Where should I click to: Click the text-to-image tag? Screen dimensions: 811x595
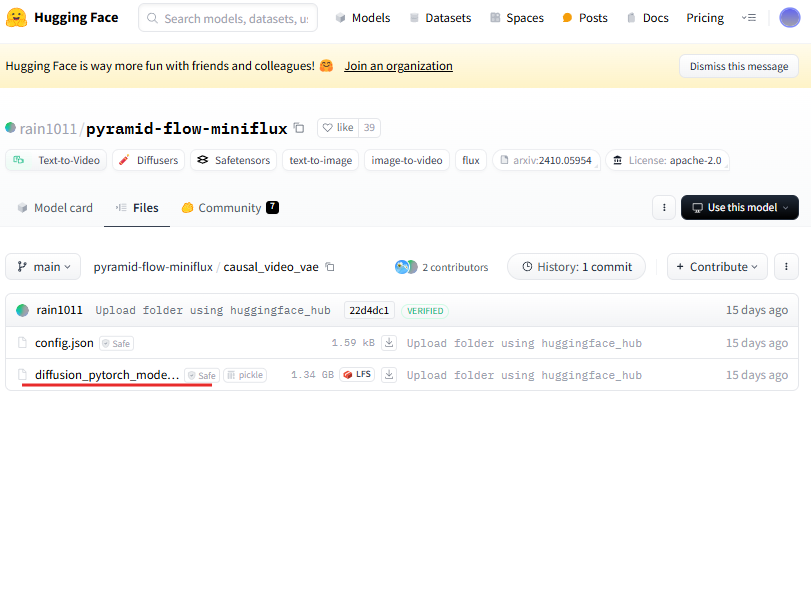point(321,160)
